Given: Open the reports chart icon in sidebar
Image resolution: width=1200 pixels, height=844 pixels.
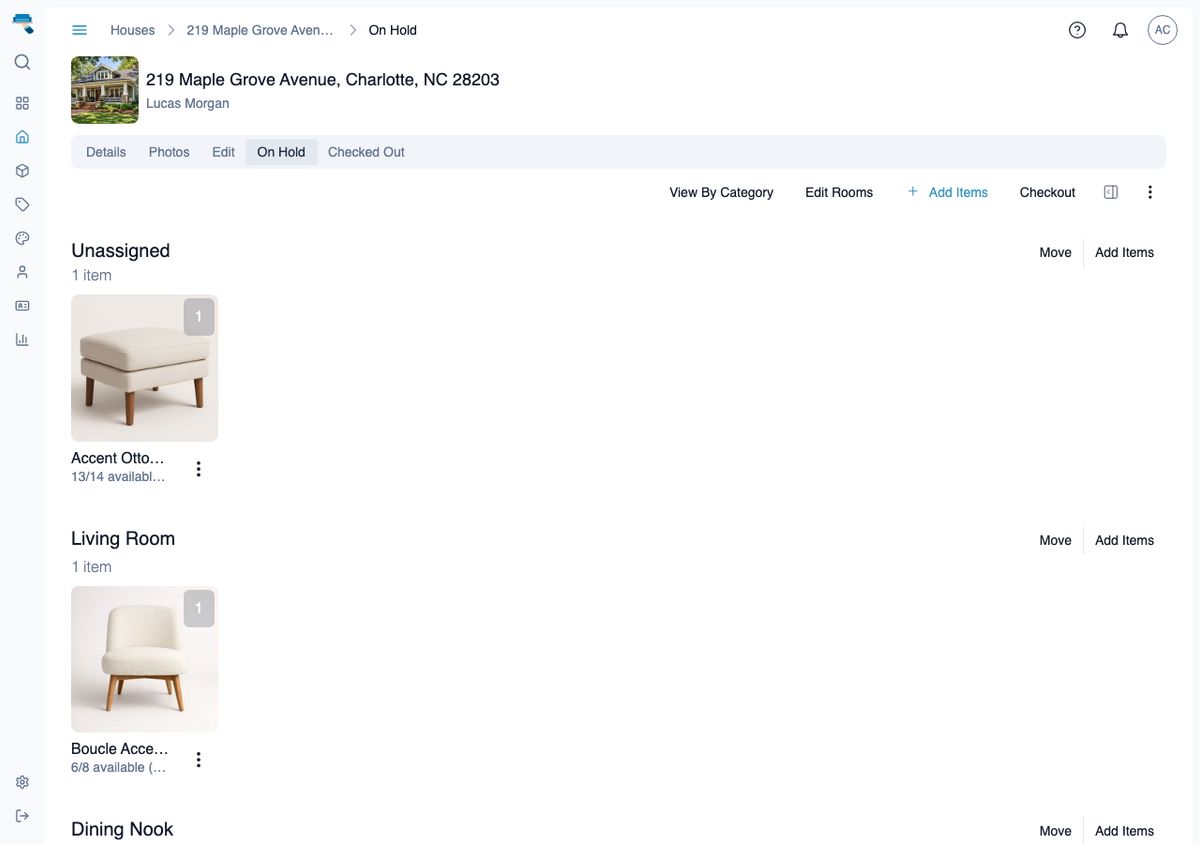Looking at the screenshot, I should click(22, 339).
